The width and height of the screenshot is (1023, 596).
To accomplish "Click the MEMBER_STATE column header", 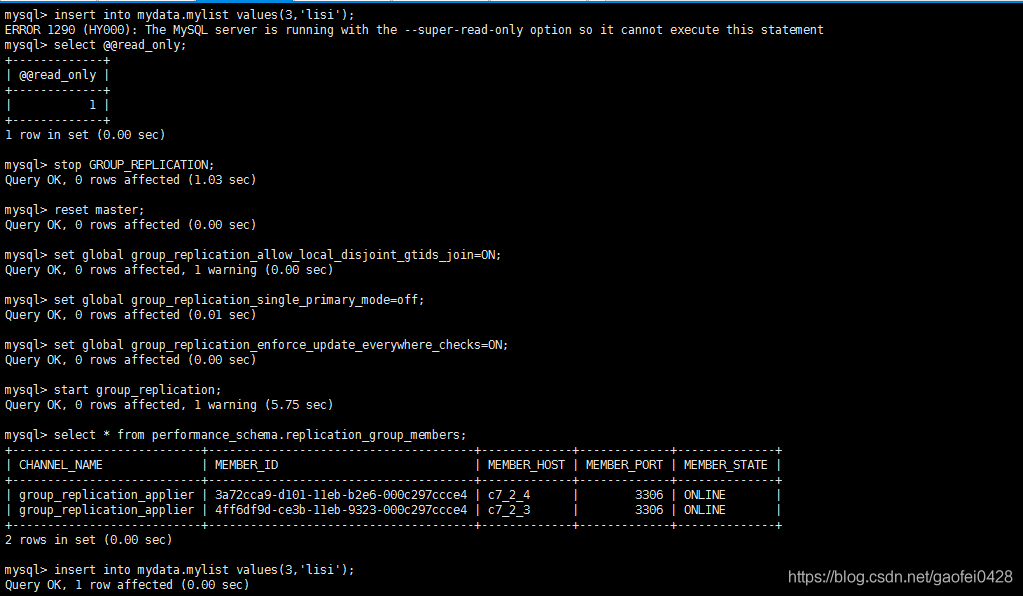I will pyautogui.click(x=725, y=465).
